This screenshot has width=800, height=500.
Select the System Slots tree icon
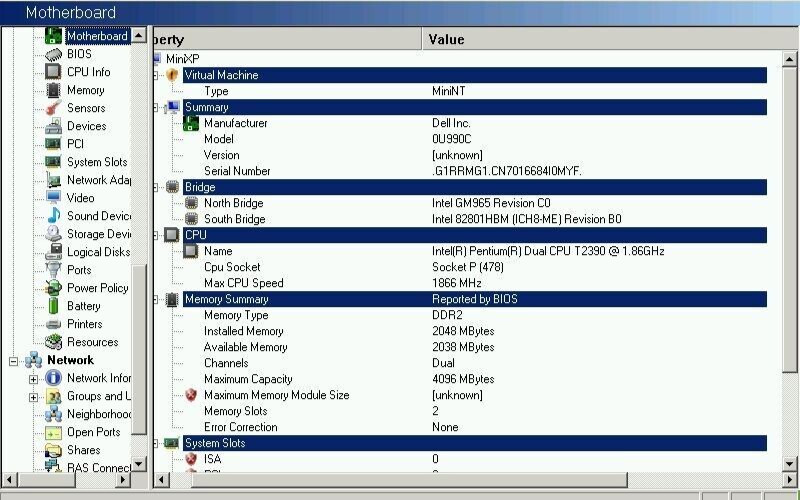click(53, 162)
